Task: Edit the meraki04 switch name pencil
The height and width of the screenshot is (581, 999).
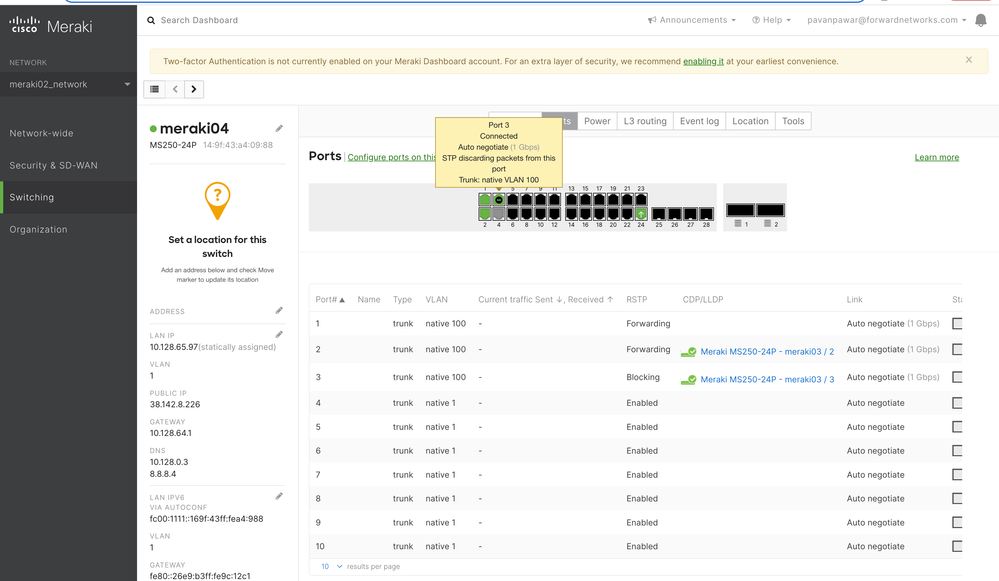Action: pyautogui.click(x=279, y=128)
